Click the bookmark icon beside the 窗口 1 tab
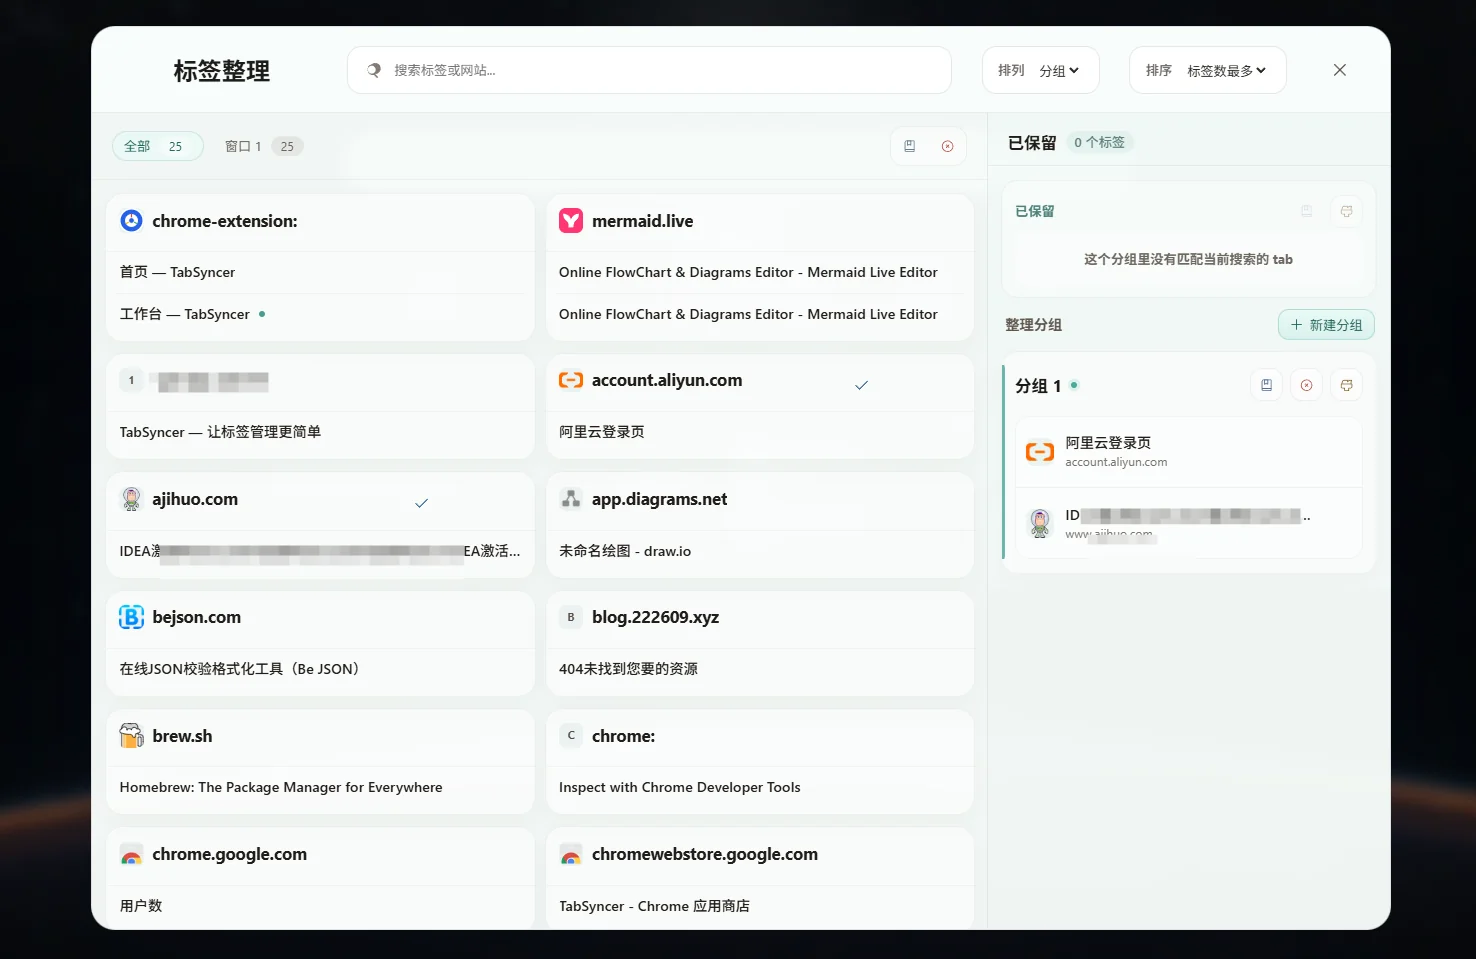 coord(910,146)
